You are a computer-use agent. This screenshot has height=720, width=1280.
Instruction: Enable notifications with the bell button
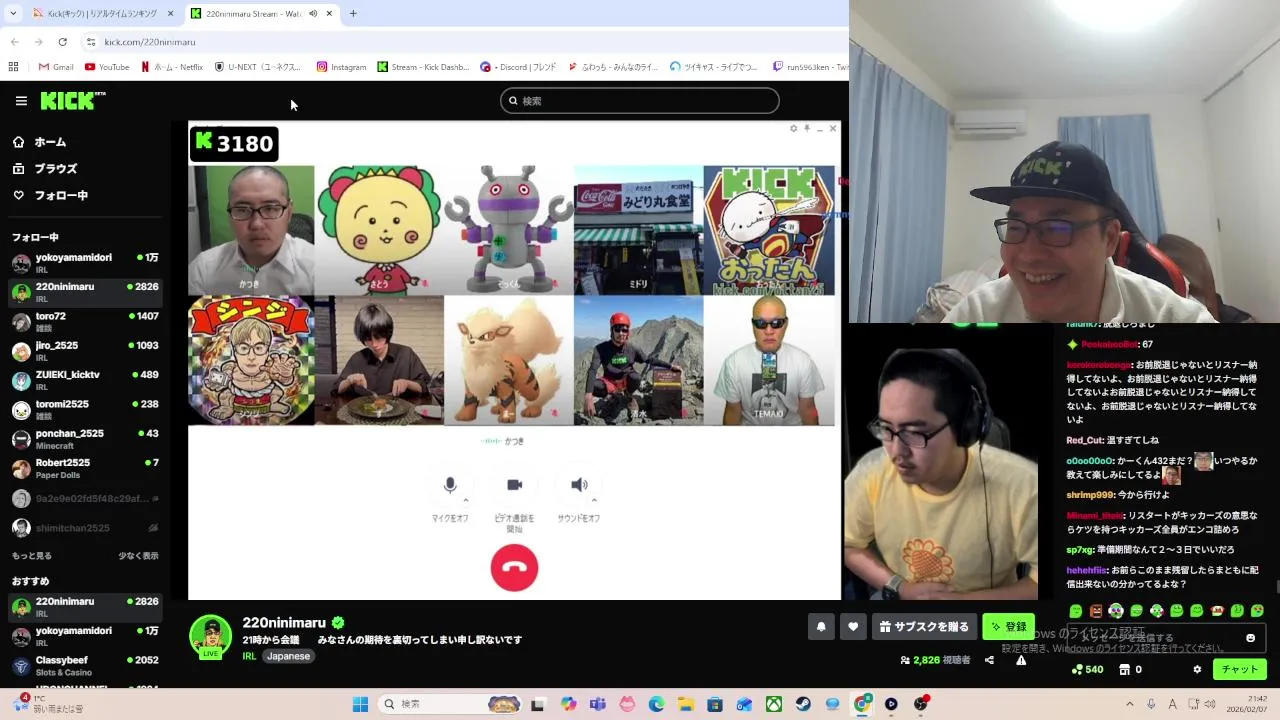point(821,627)
